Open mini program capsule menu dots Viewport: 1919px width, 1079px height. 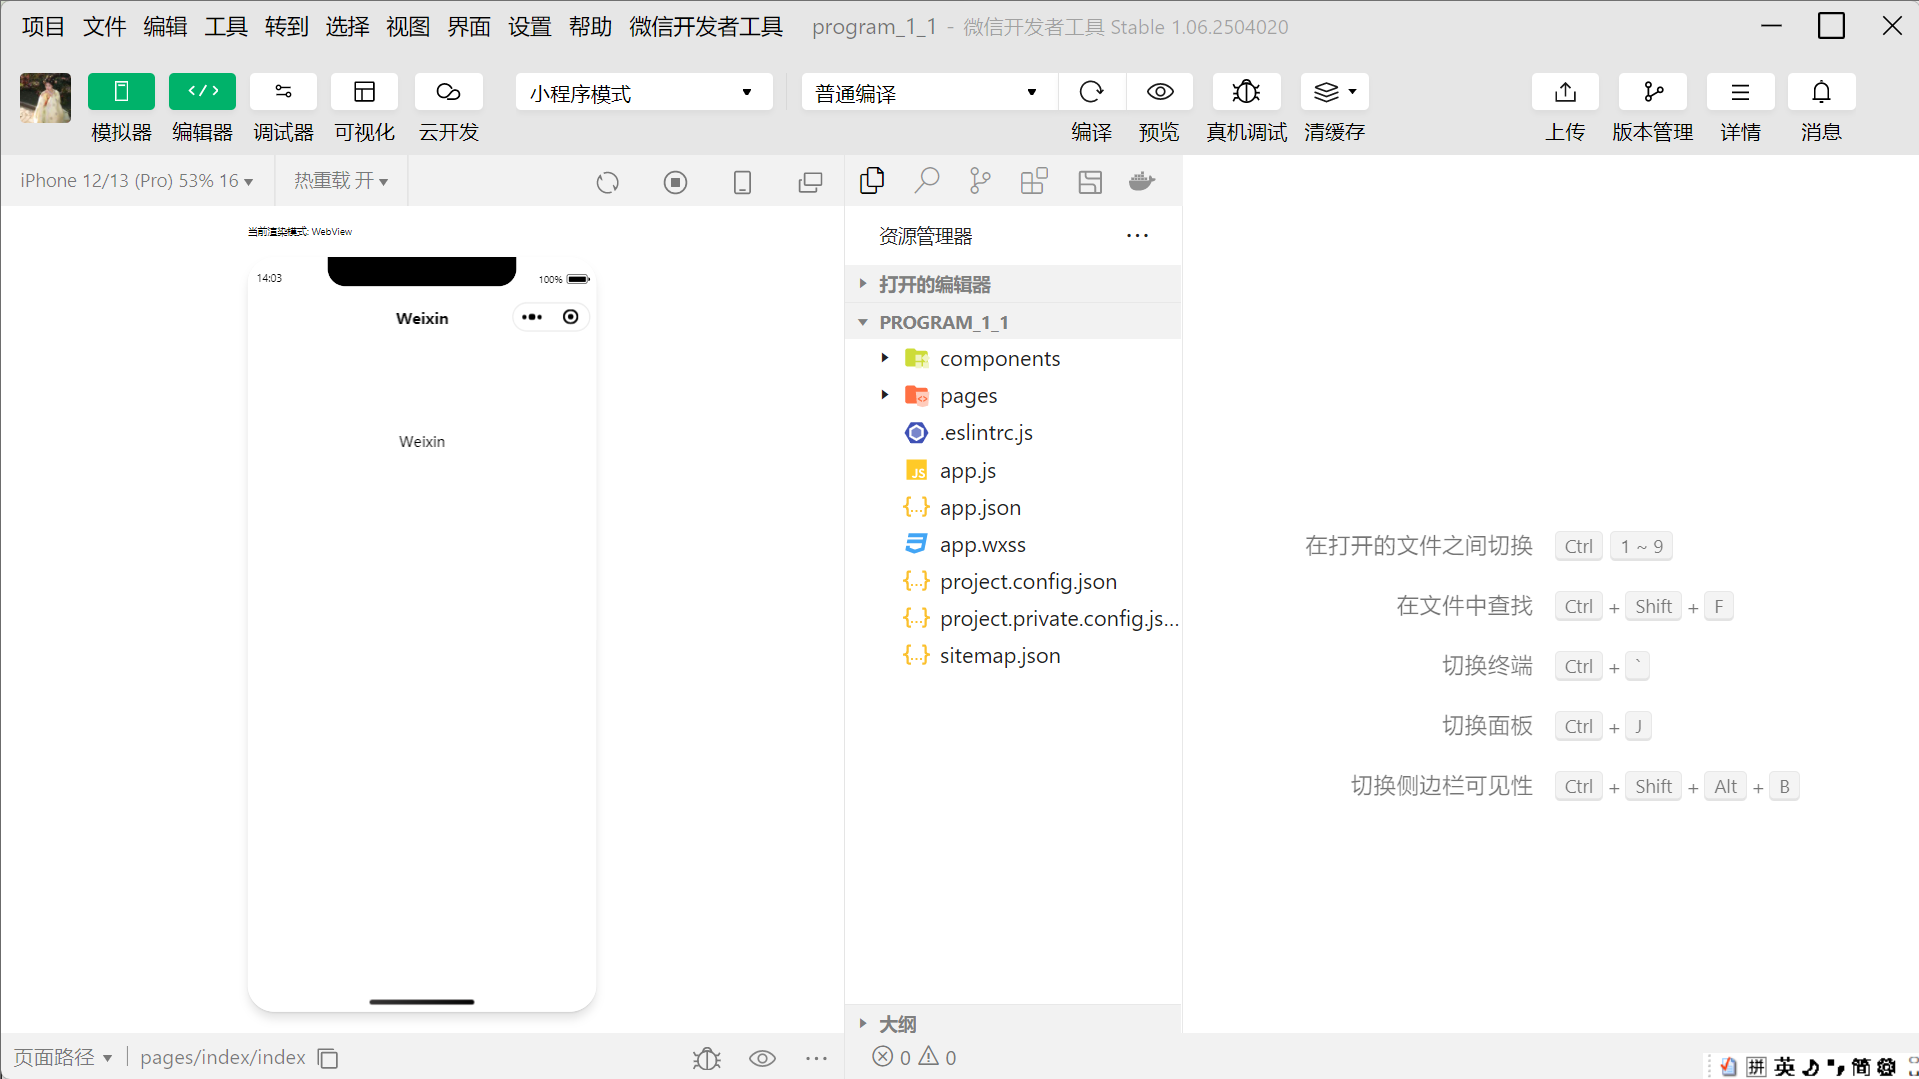[532, 317]
